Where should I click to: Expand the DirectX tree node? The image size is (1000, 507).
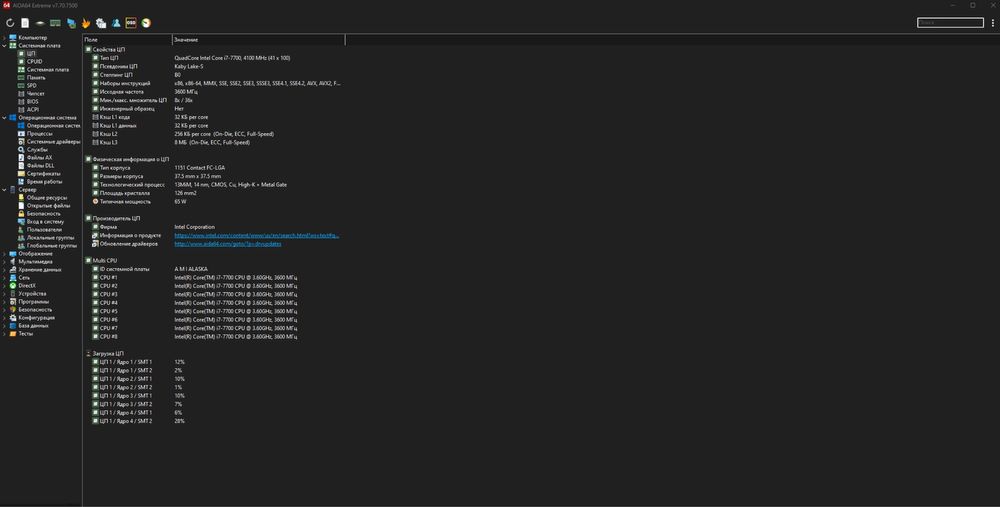(4, 286)
